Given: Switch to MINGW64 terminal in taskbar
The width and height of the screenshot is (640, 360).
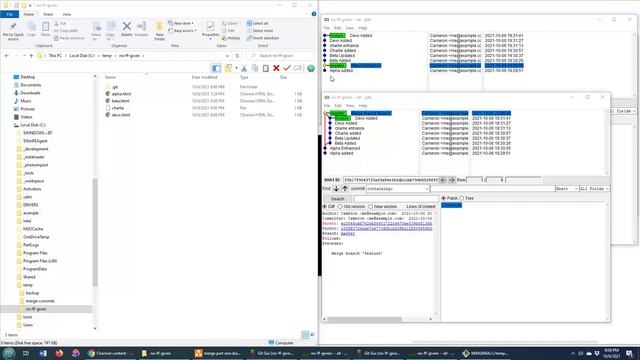Looking at the screenshot, I should tap(485, 353).
